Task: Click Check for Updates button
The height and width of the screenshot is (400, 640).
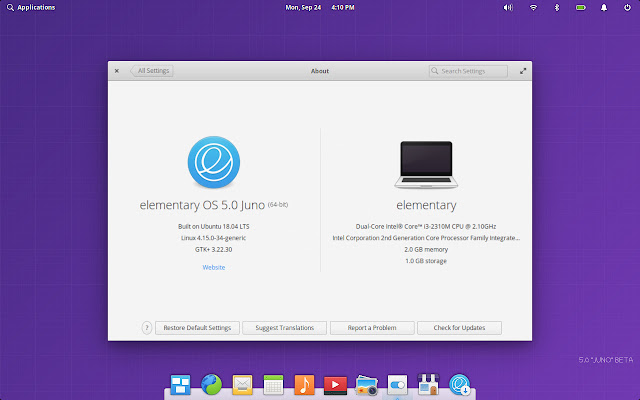Action: [x=459, y=328]
